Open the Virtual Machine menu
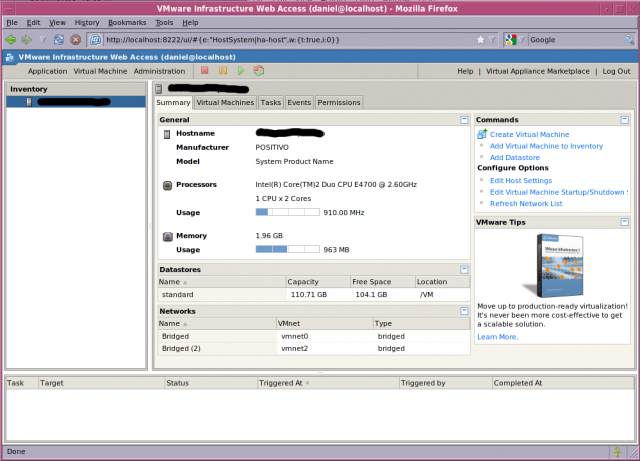Viewport: 640px width, 461px height. 100,71
